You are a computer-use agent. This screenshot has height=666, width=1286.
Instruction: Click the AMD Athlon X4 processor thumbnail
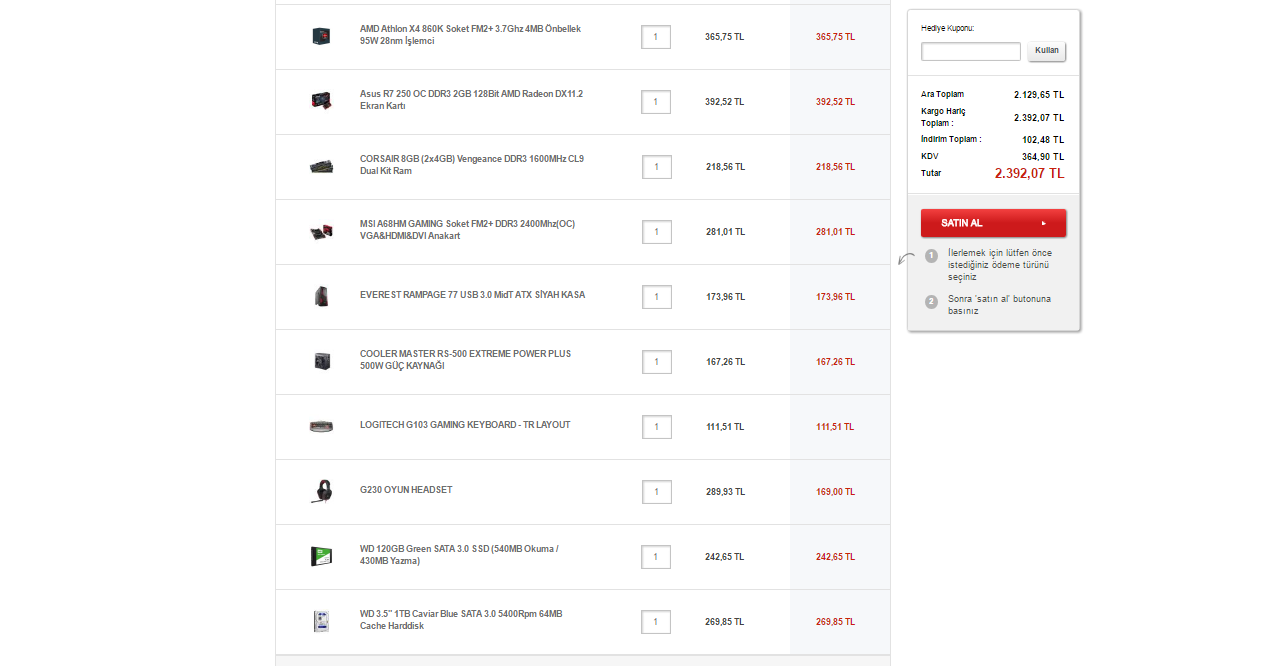click(321, 37)
